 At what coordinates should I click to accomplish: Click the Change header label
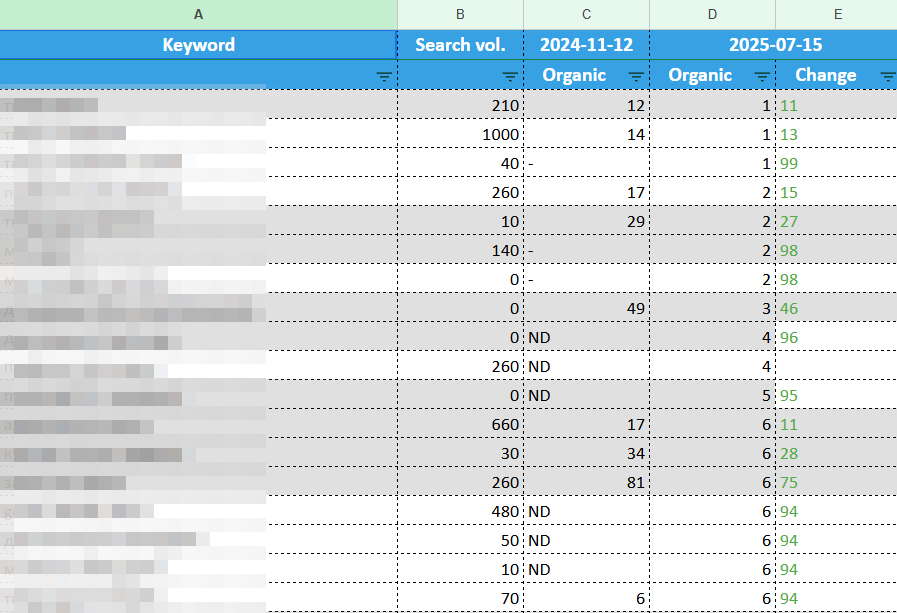(825, 75)
